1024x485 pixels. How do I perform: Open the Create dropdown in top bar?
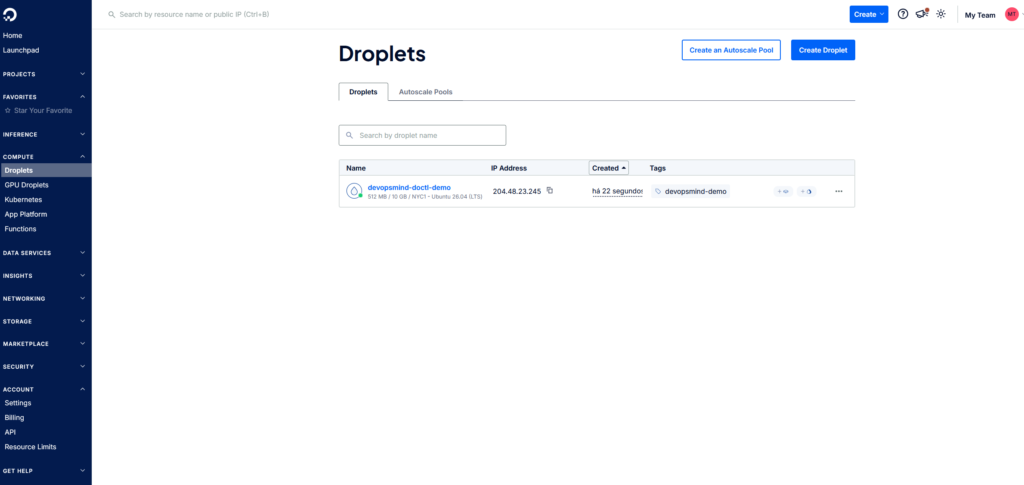tap(869, 14)
